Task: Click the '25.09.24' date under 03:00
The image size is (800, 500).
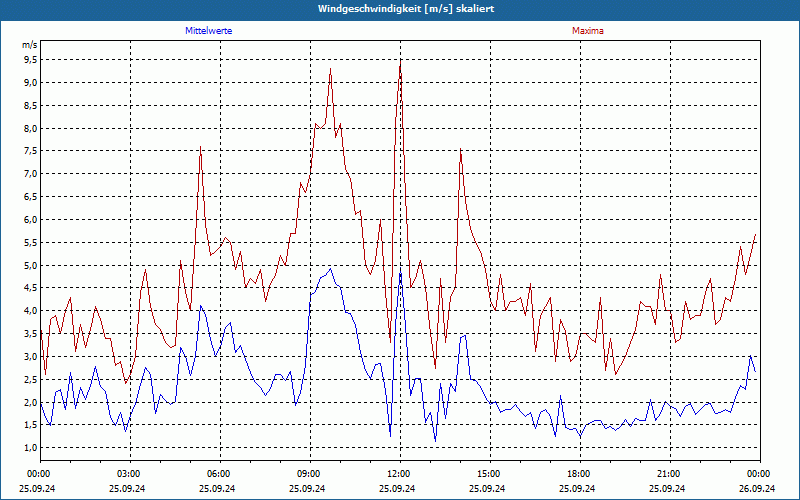Action: (x=128, y=488)
